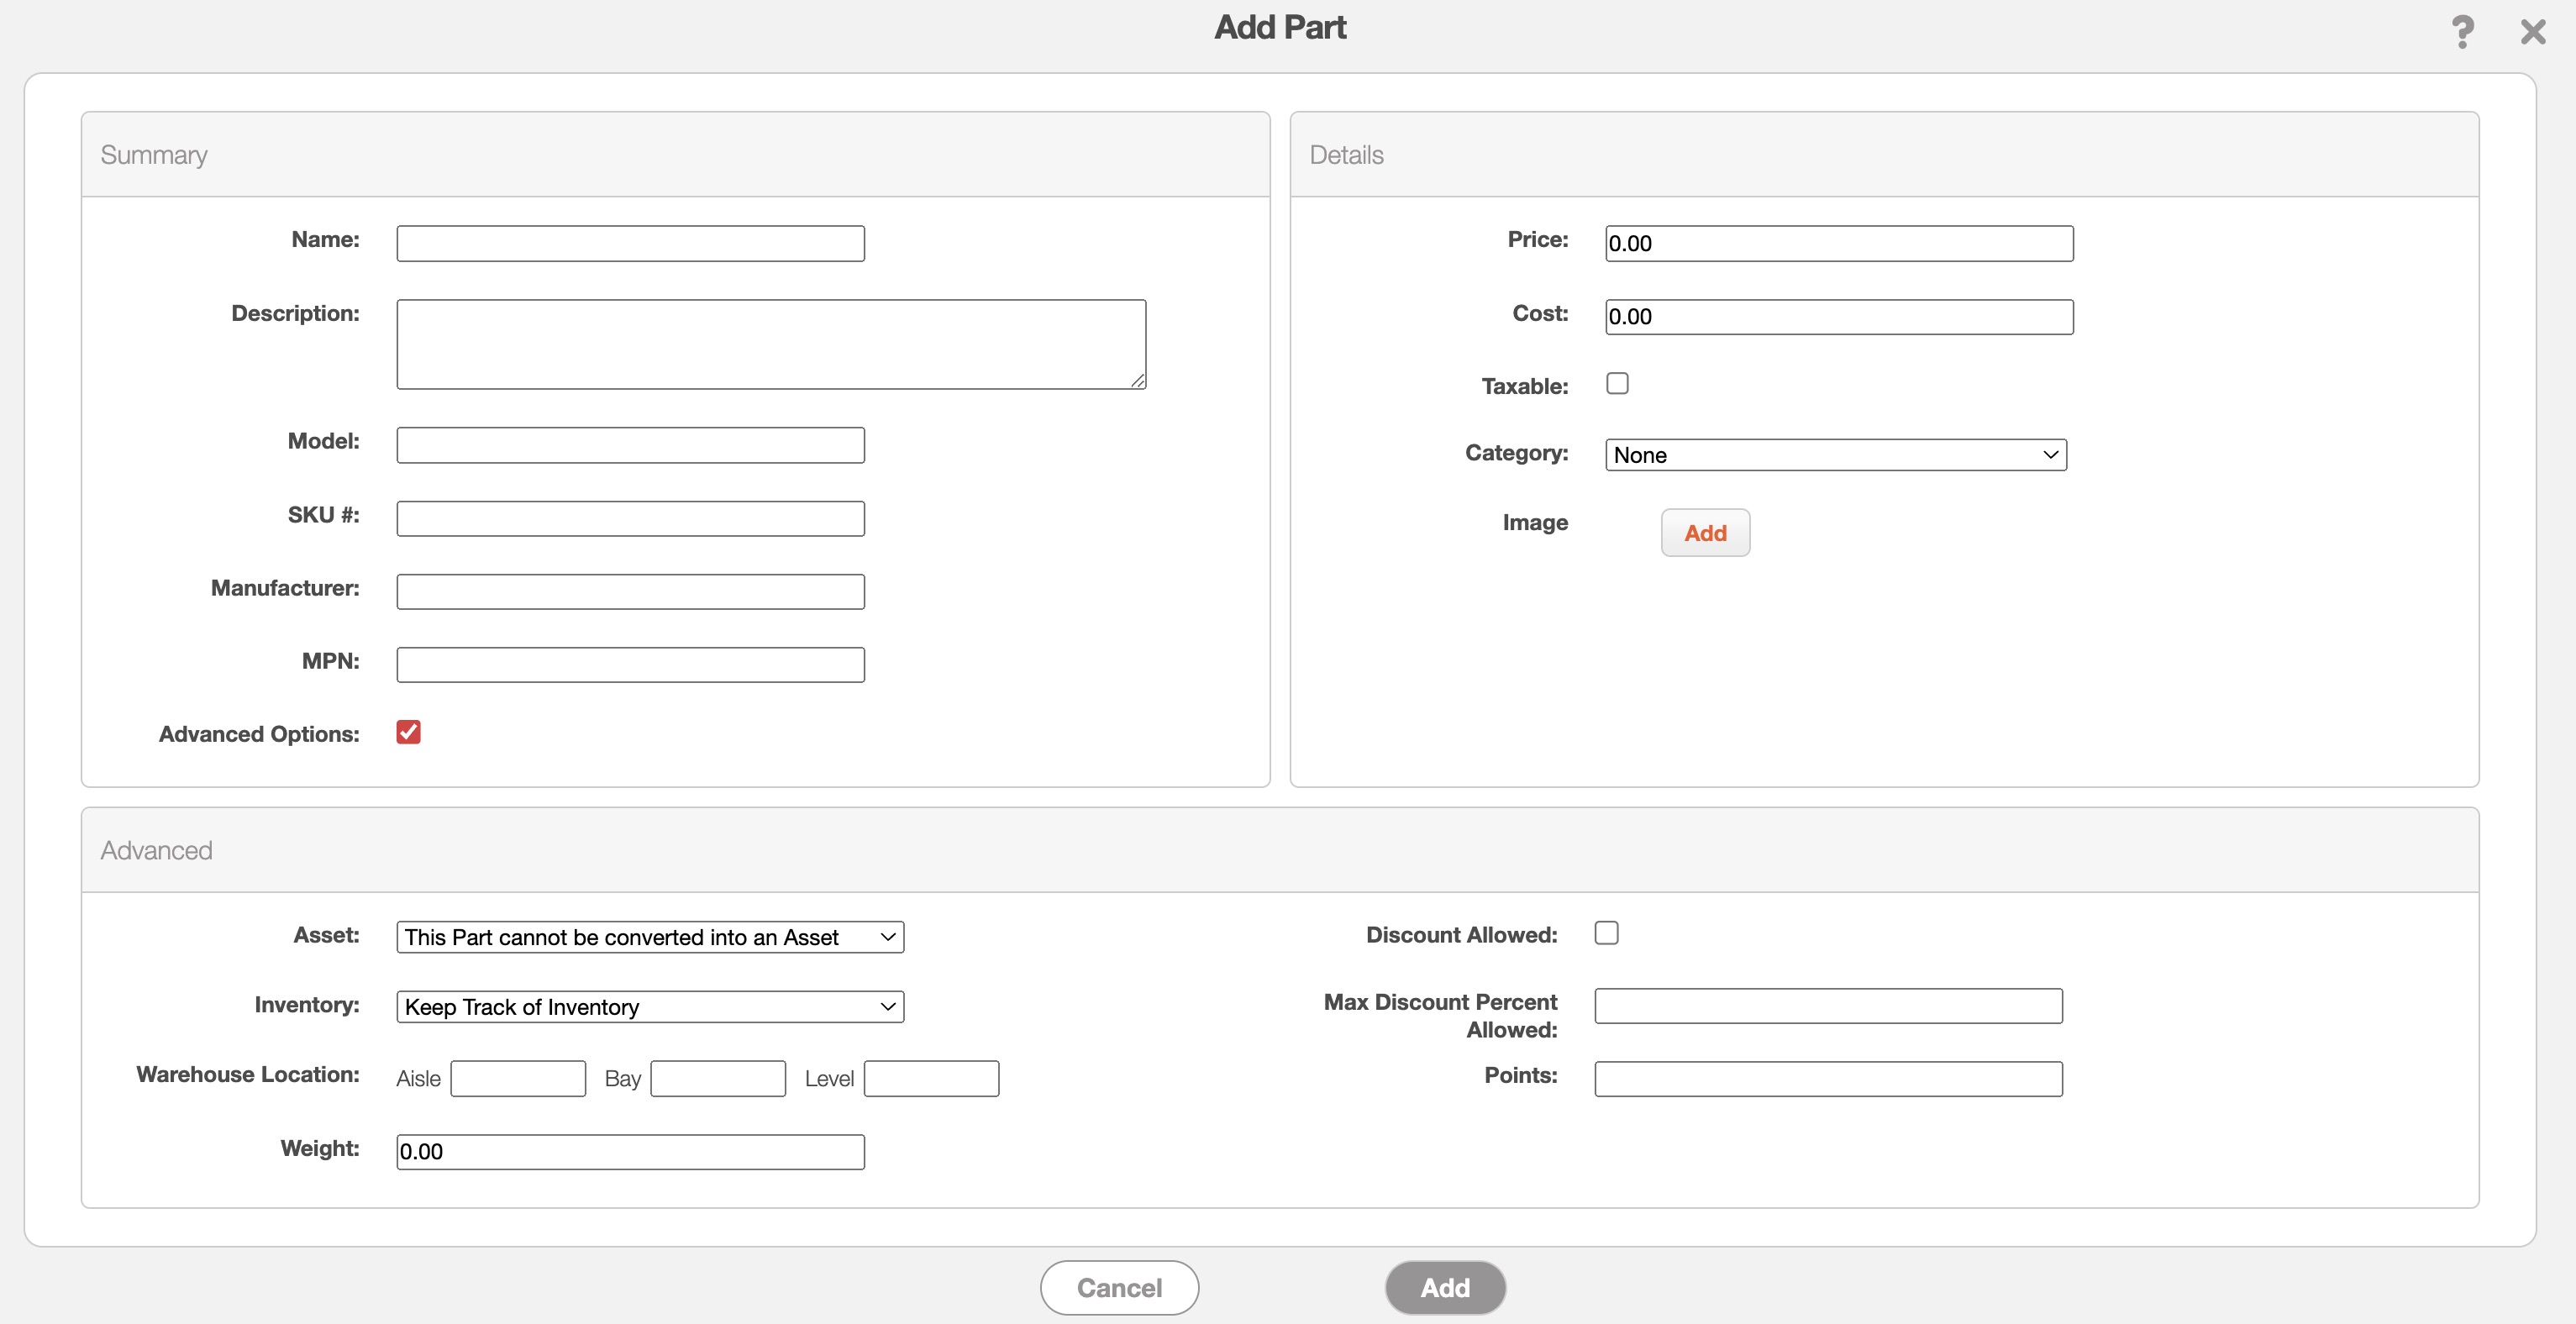Viewport: 2576px width, 1324px height.
Task: Close the Add Part dialog
Action: (x=2532, y=32)
